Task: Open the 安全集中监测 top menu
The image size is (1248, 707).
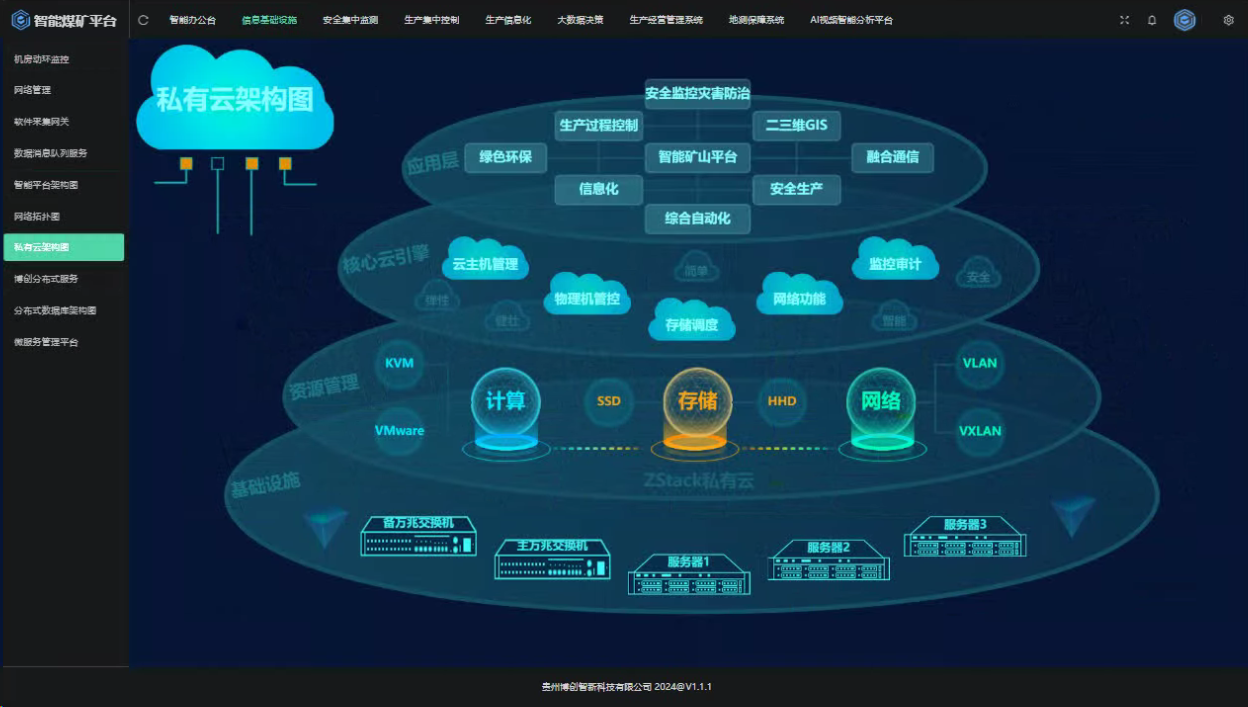Action: [350, 20]
